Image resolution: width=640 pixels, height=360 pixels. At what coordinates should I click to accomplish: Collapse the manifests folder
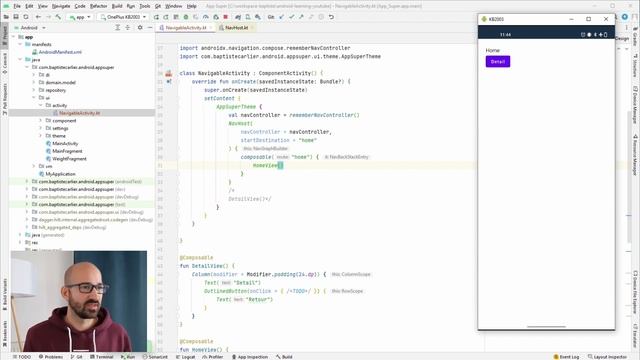coord(20,44)
